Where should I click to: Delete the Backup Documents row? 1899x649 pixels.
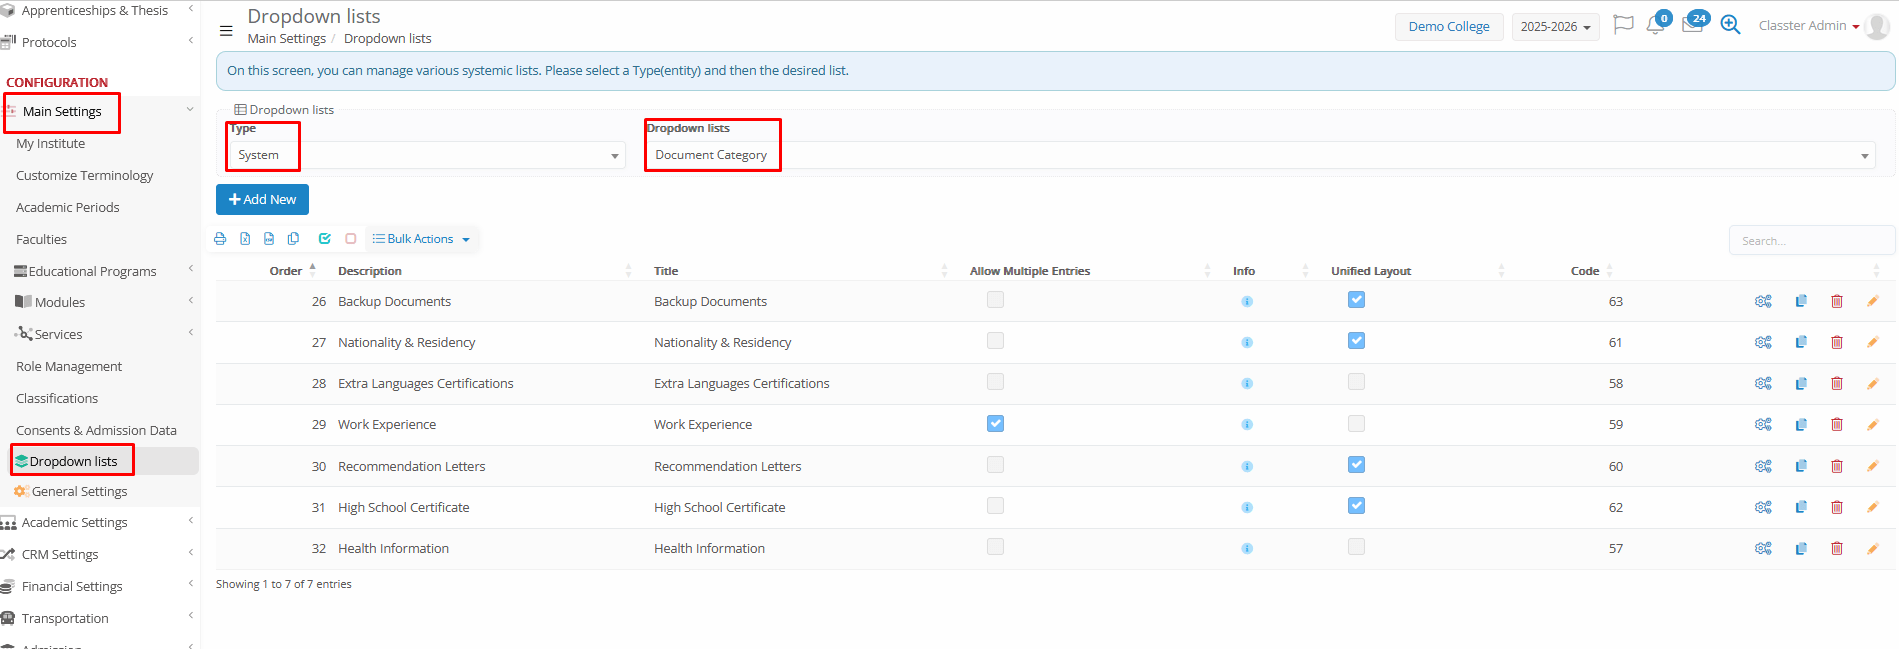coord(1836,301)
